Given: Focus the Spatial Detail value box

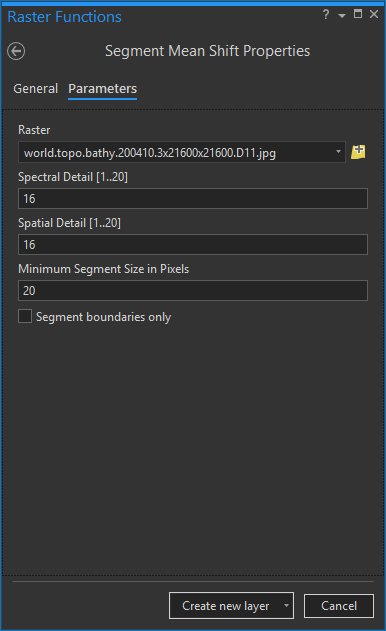Looking at the screenshot, I should pyautogui.click(x=193, y=244).
